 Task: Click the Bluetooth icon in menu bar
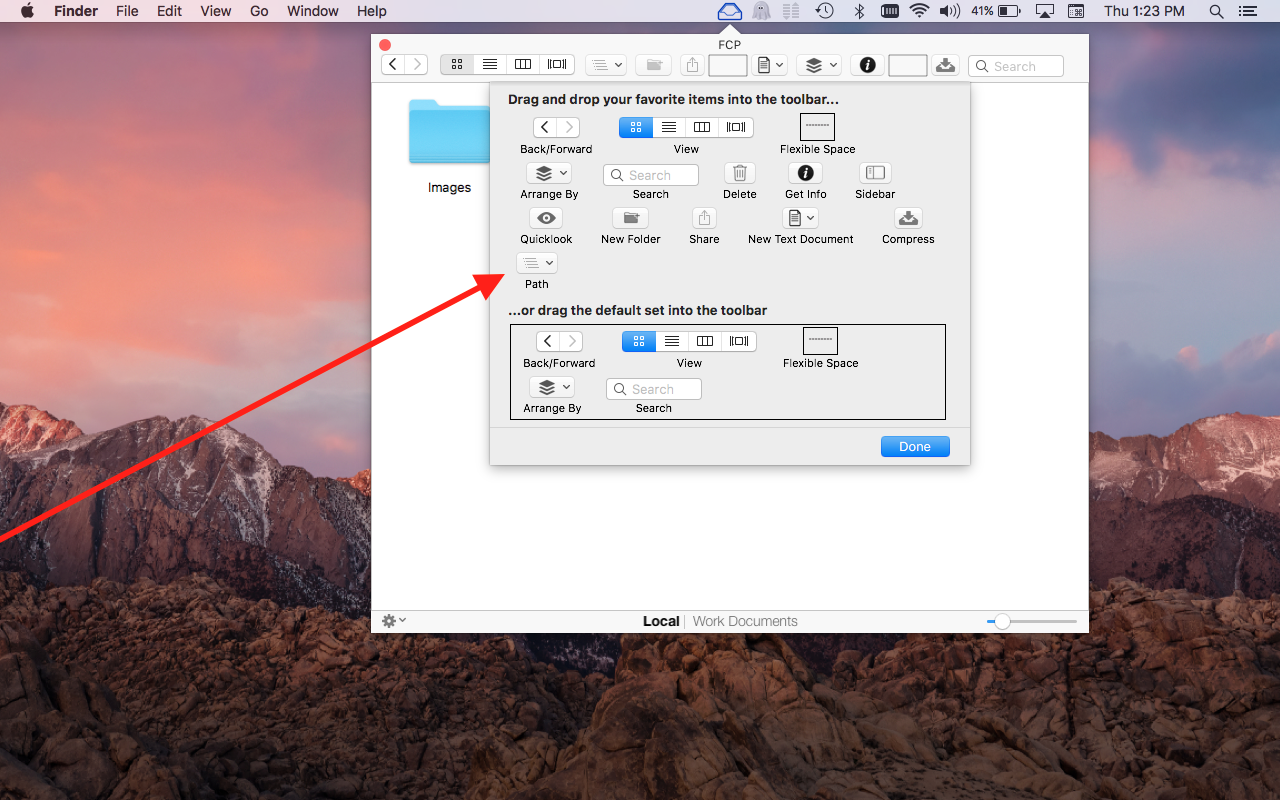click(858, 11)
